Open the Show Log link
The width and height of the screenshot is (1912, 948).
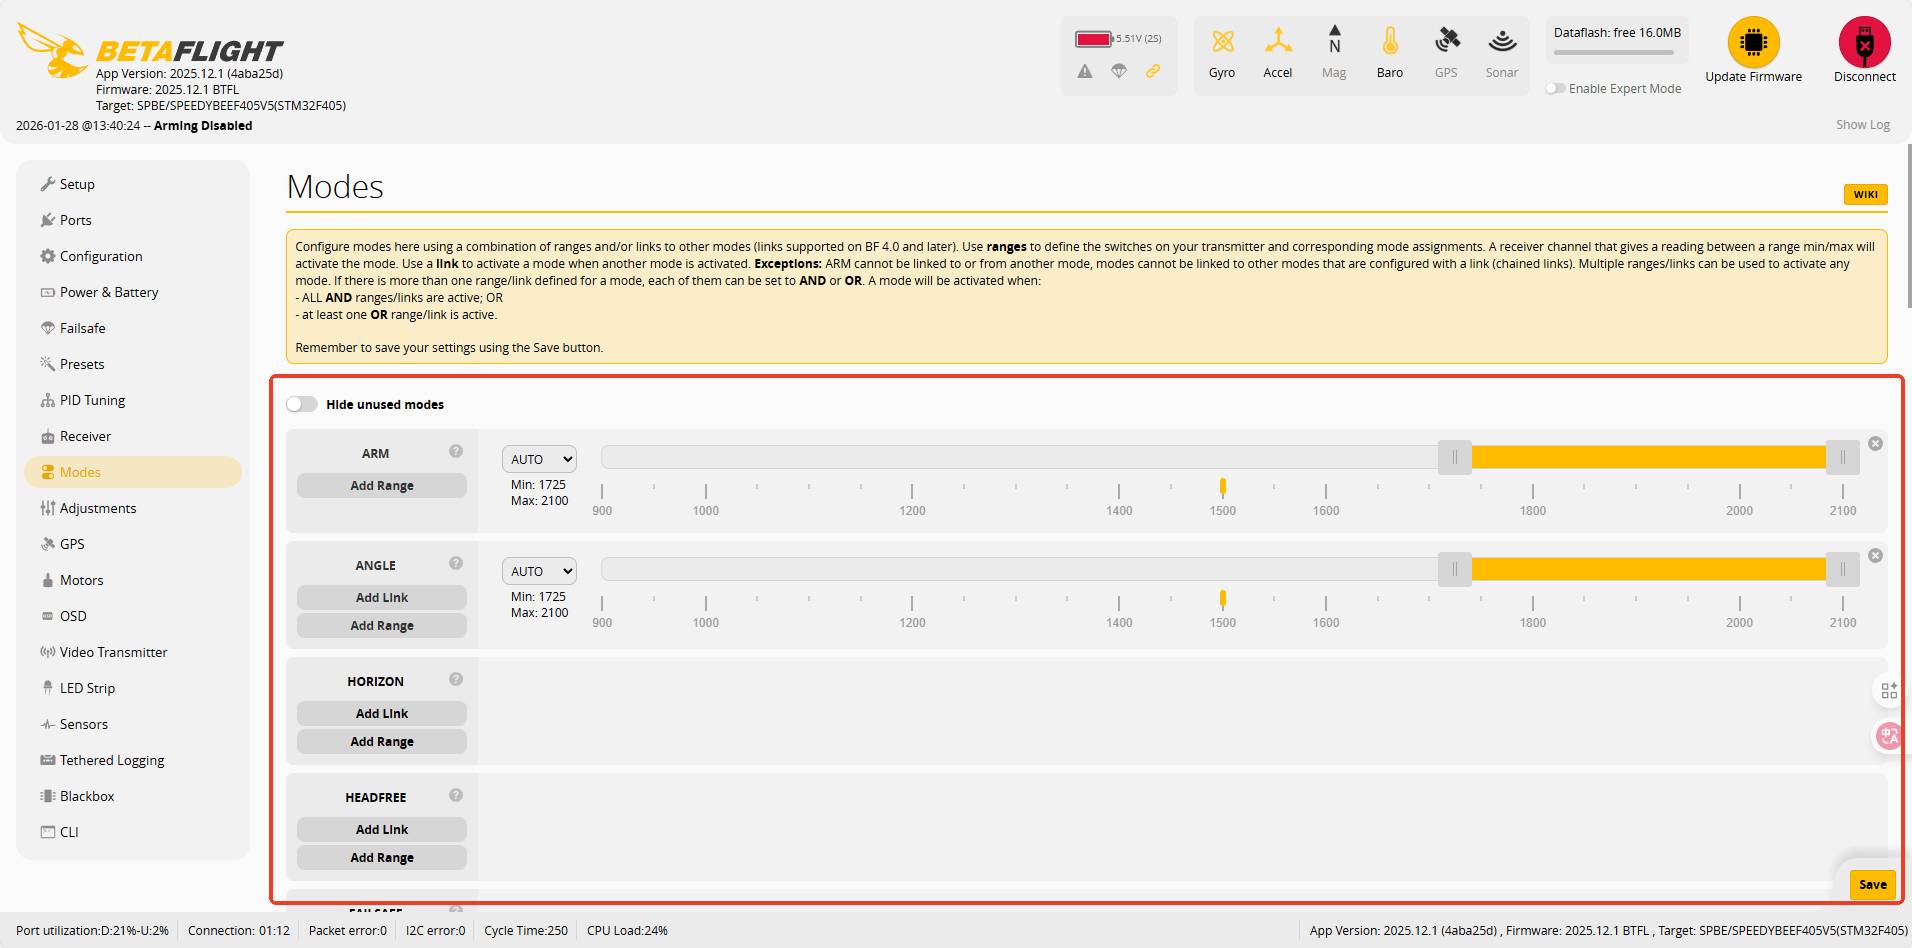1862,125
